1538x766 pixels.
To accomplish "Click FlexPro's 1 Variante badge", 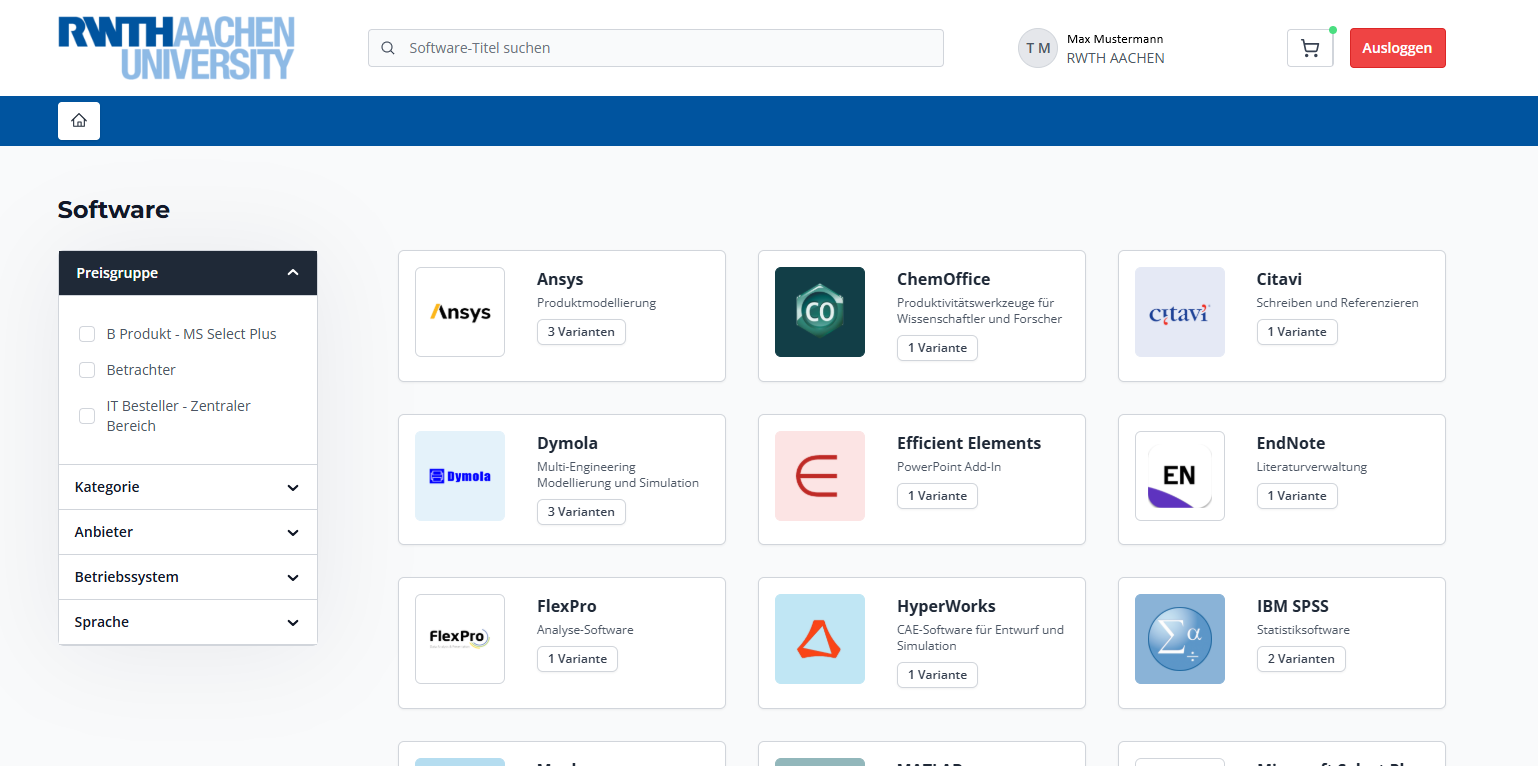I will pyautogui.click(x=577, y=659).
